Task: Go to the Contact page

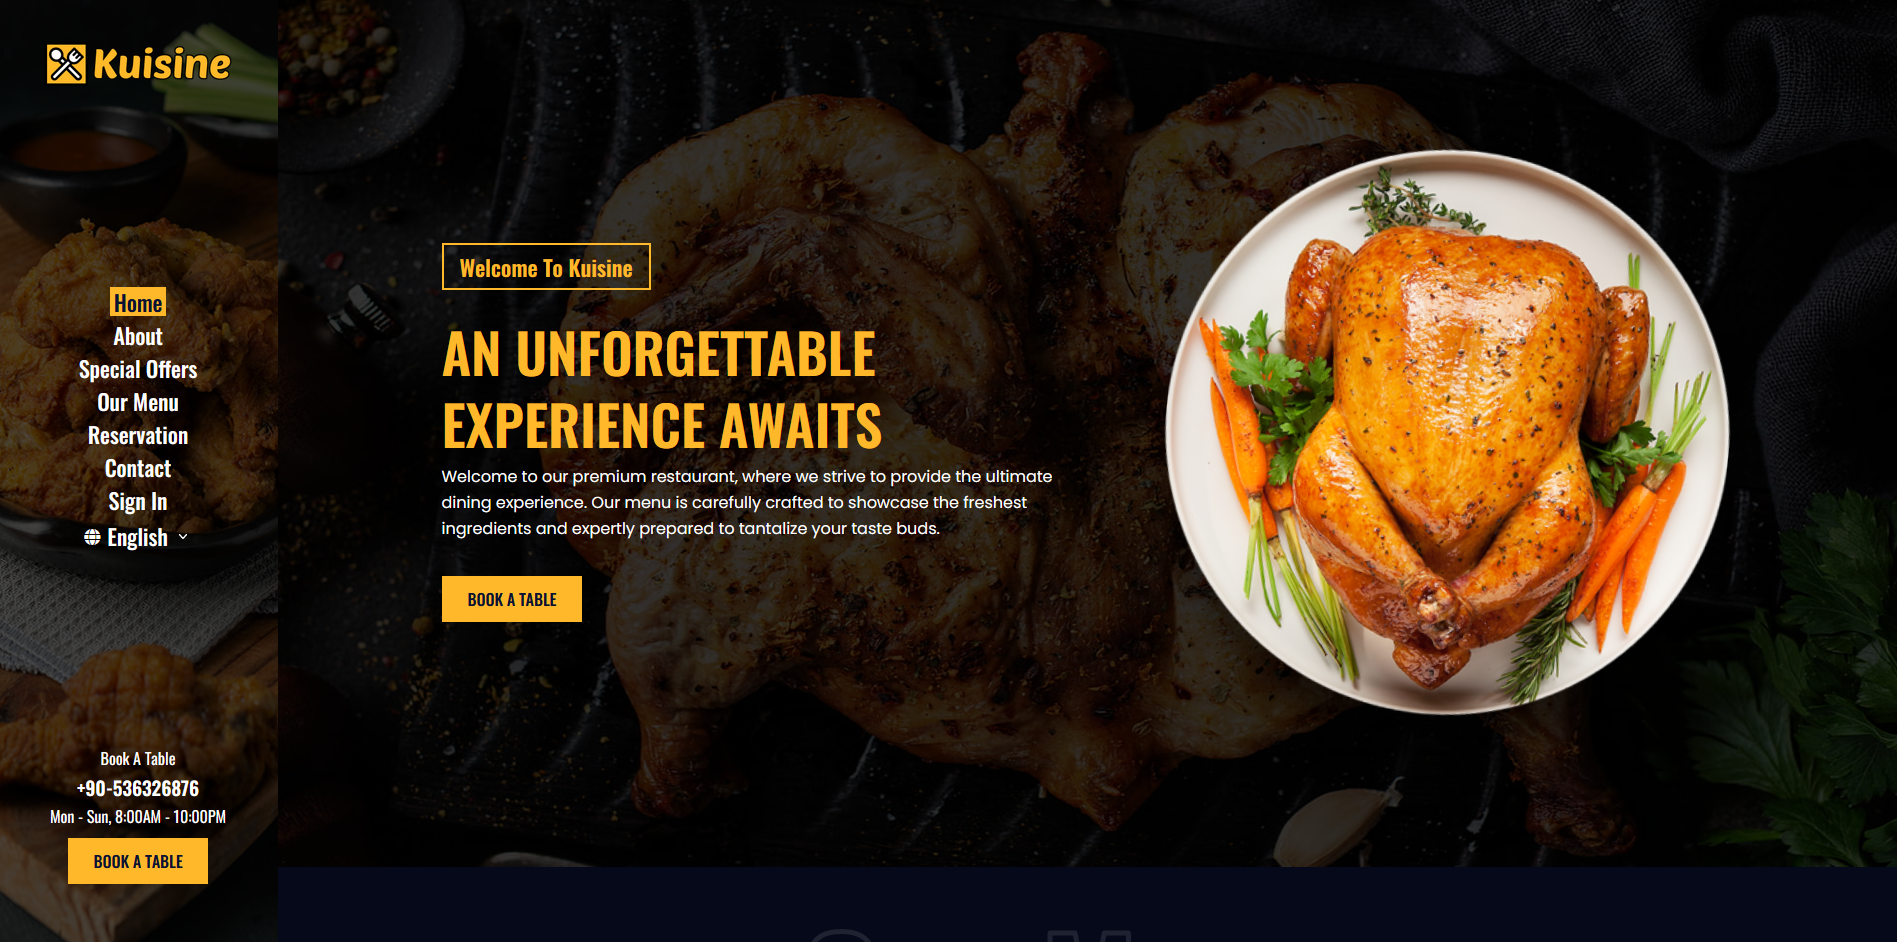Action: click(138, 468)
